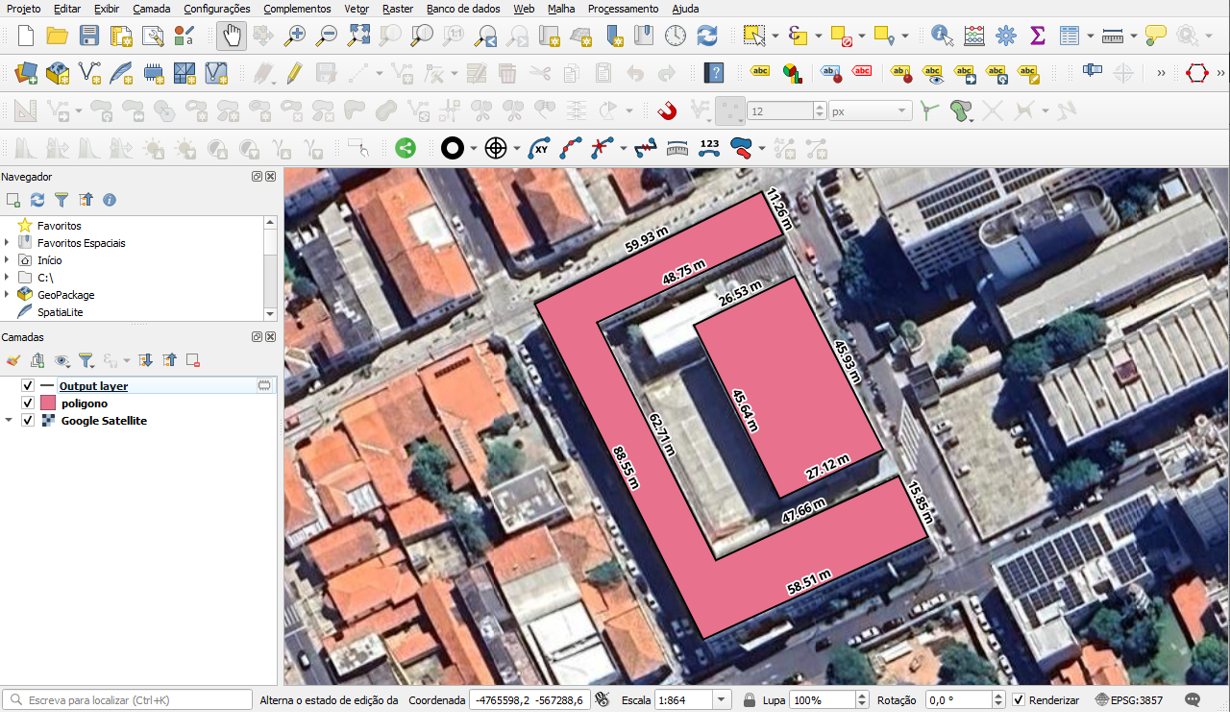Open the Escala scale dropdown

721,700
